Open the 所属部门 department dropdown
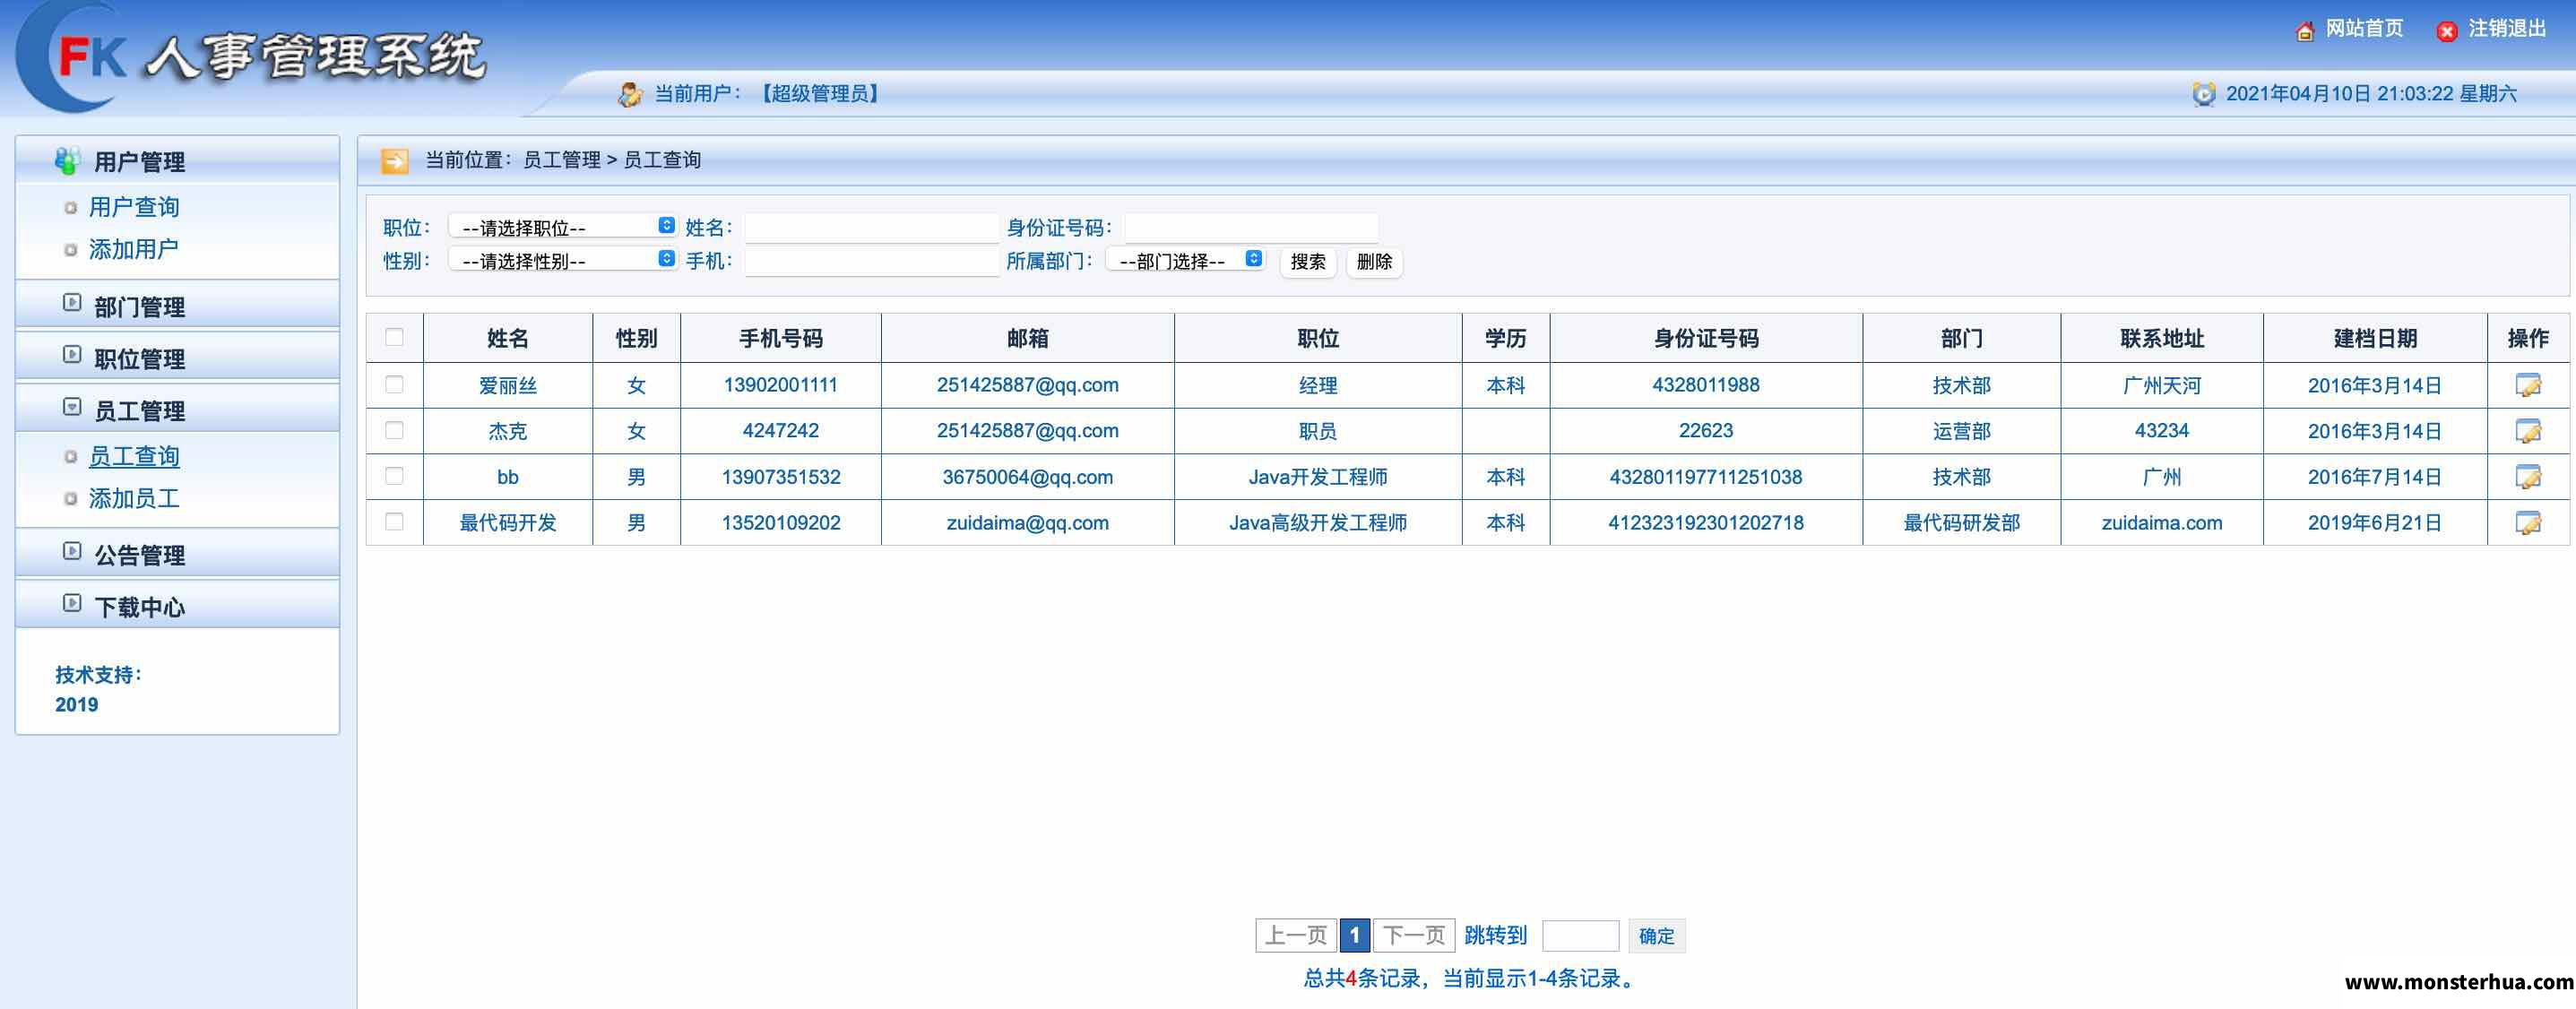2576x1009 pixels. tap(1185, 260)
